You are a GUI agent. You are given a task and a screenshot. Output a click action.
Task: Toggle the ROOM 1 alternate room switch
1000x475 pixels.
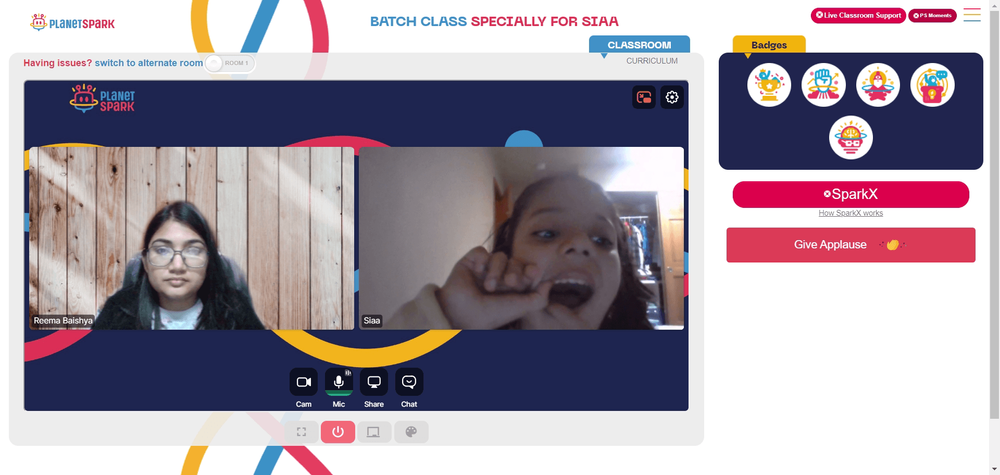coord(230,63)
